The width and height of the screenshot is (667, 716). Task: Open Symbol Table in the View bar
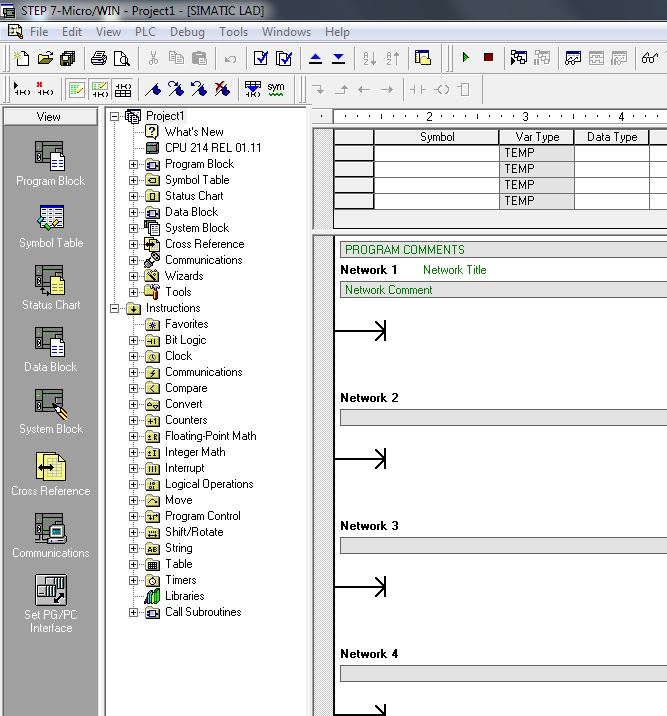(51, 226)
